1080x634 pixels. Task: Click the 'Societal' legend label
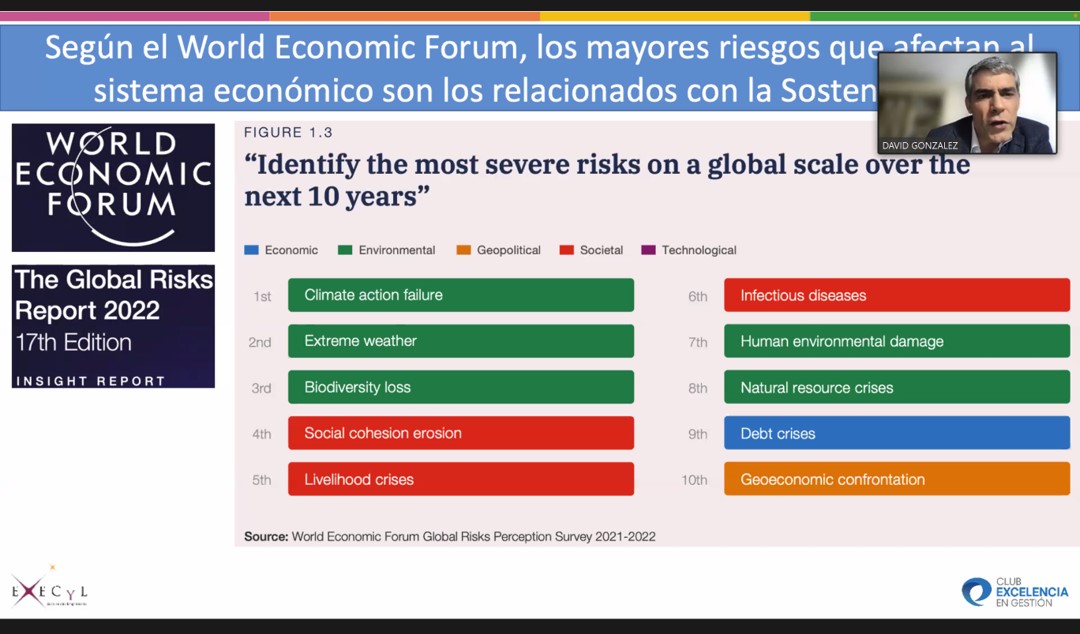[x=601, y=250]
